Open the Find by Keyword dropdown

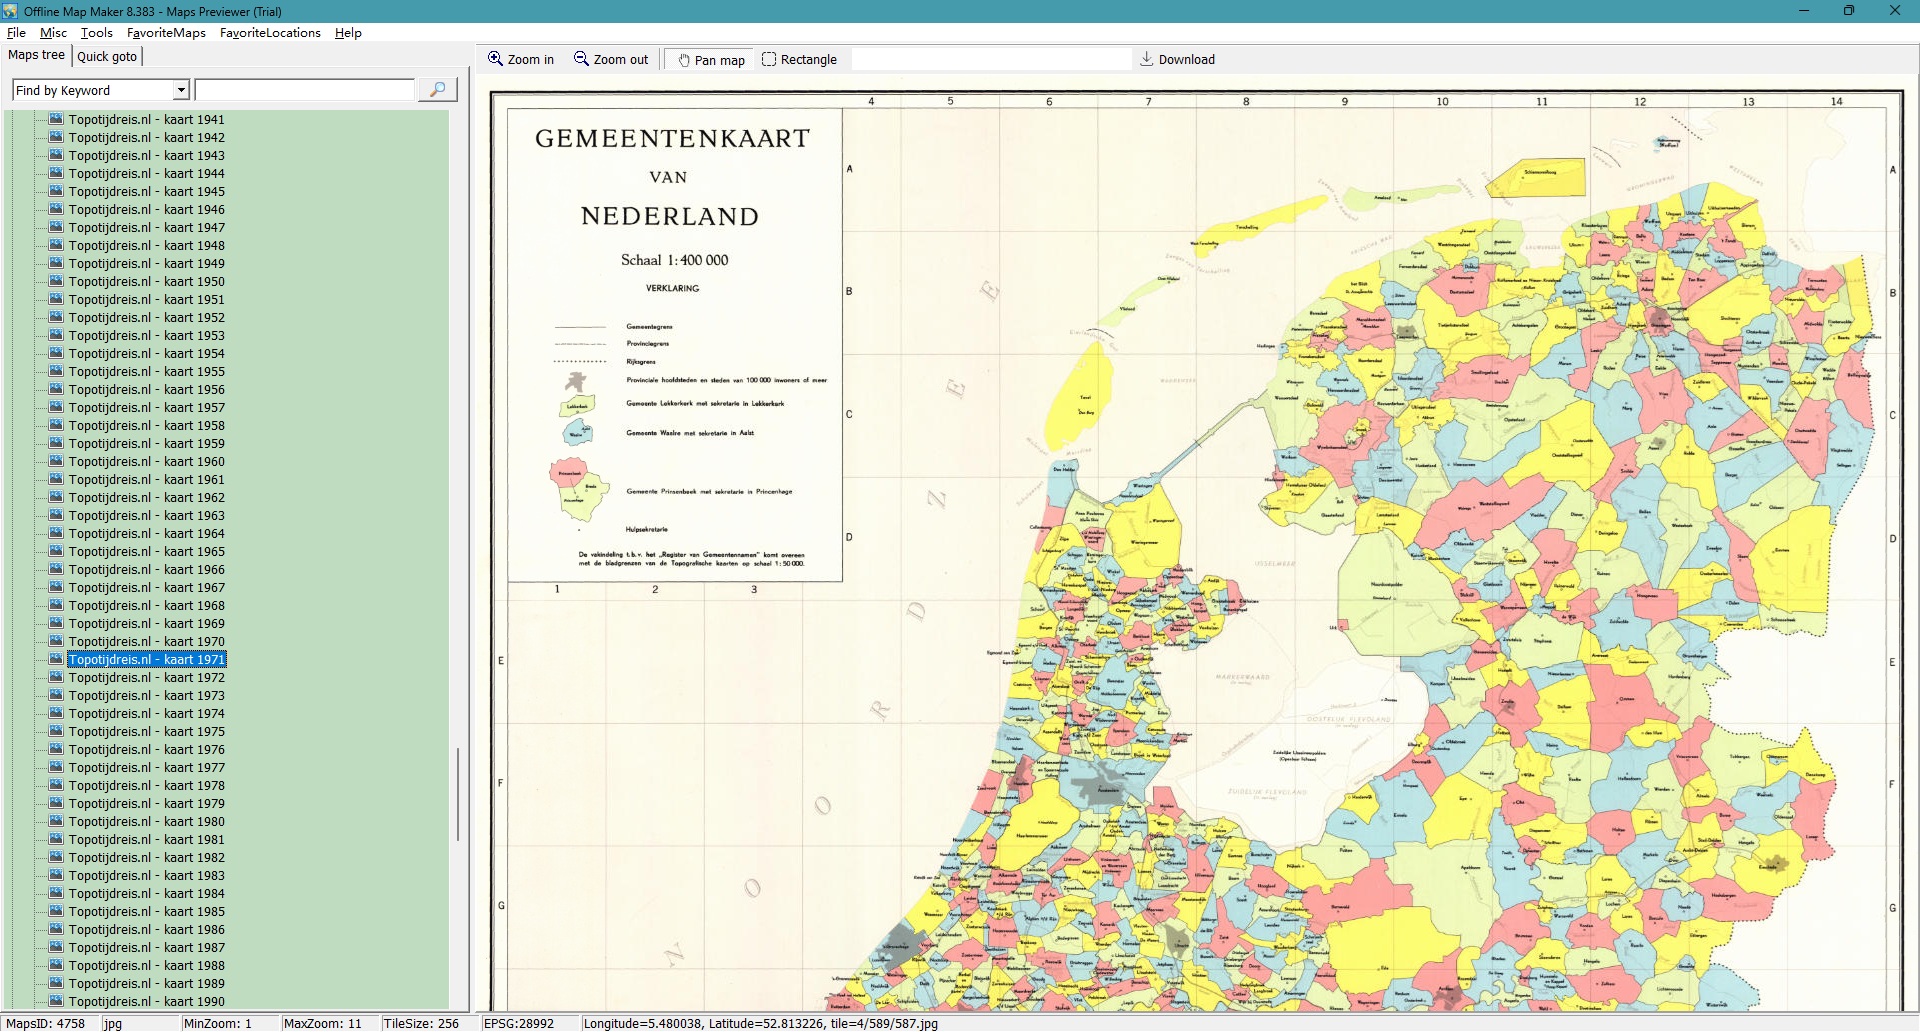[x=181, y=90]
